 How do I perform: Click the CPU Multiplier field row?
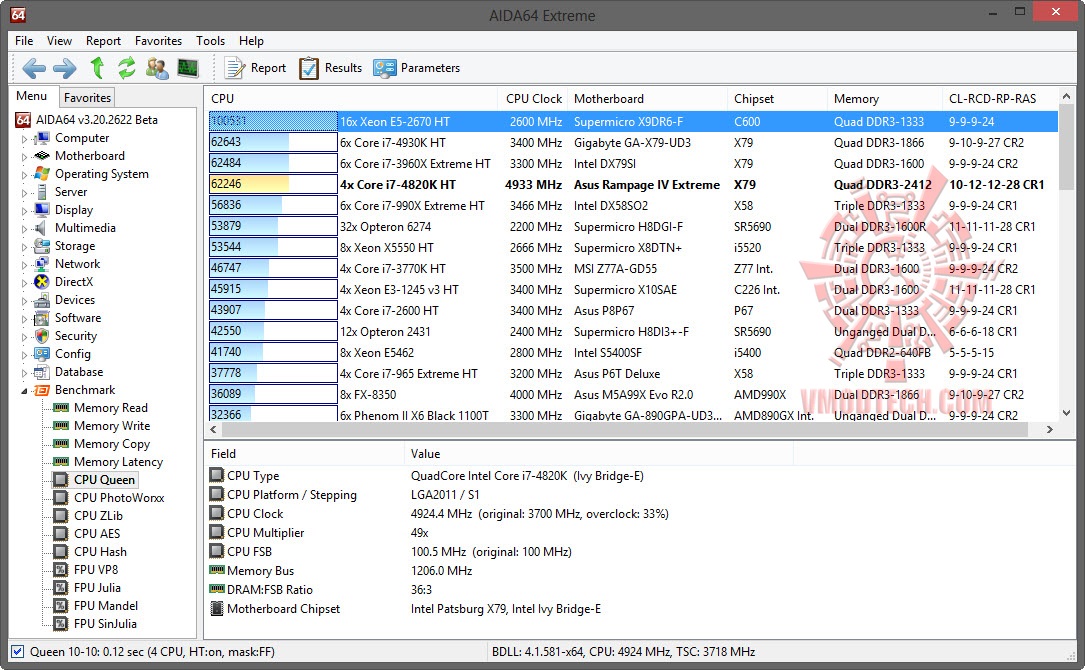501,533
